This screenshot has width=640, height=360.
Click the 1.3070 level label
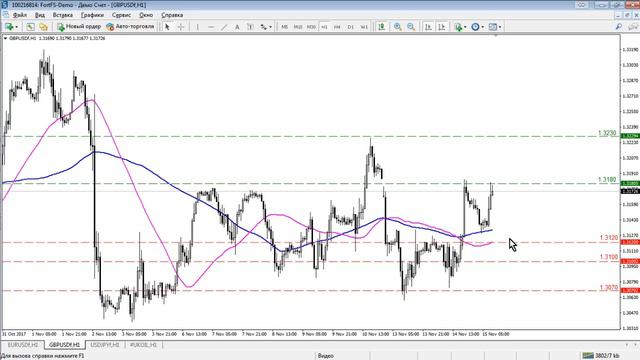[609, 288]
